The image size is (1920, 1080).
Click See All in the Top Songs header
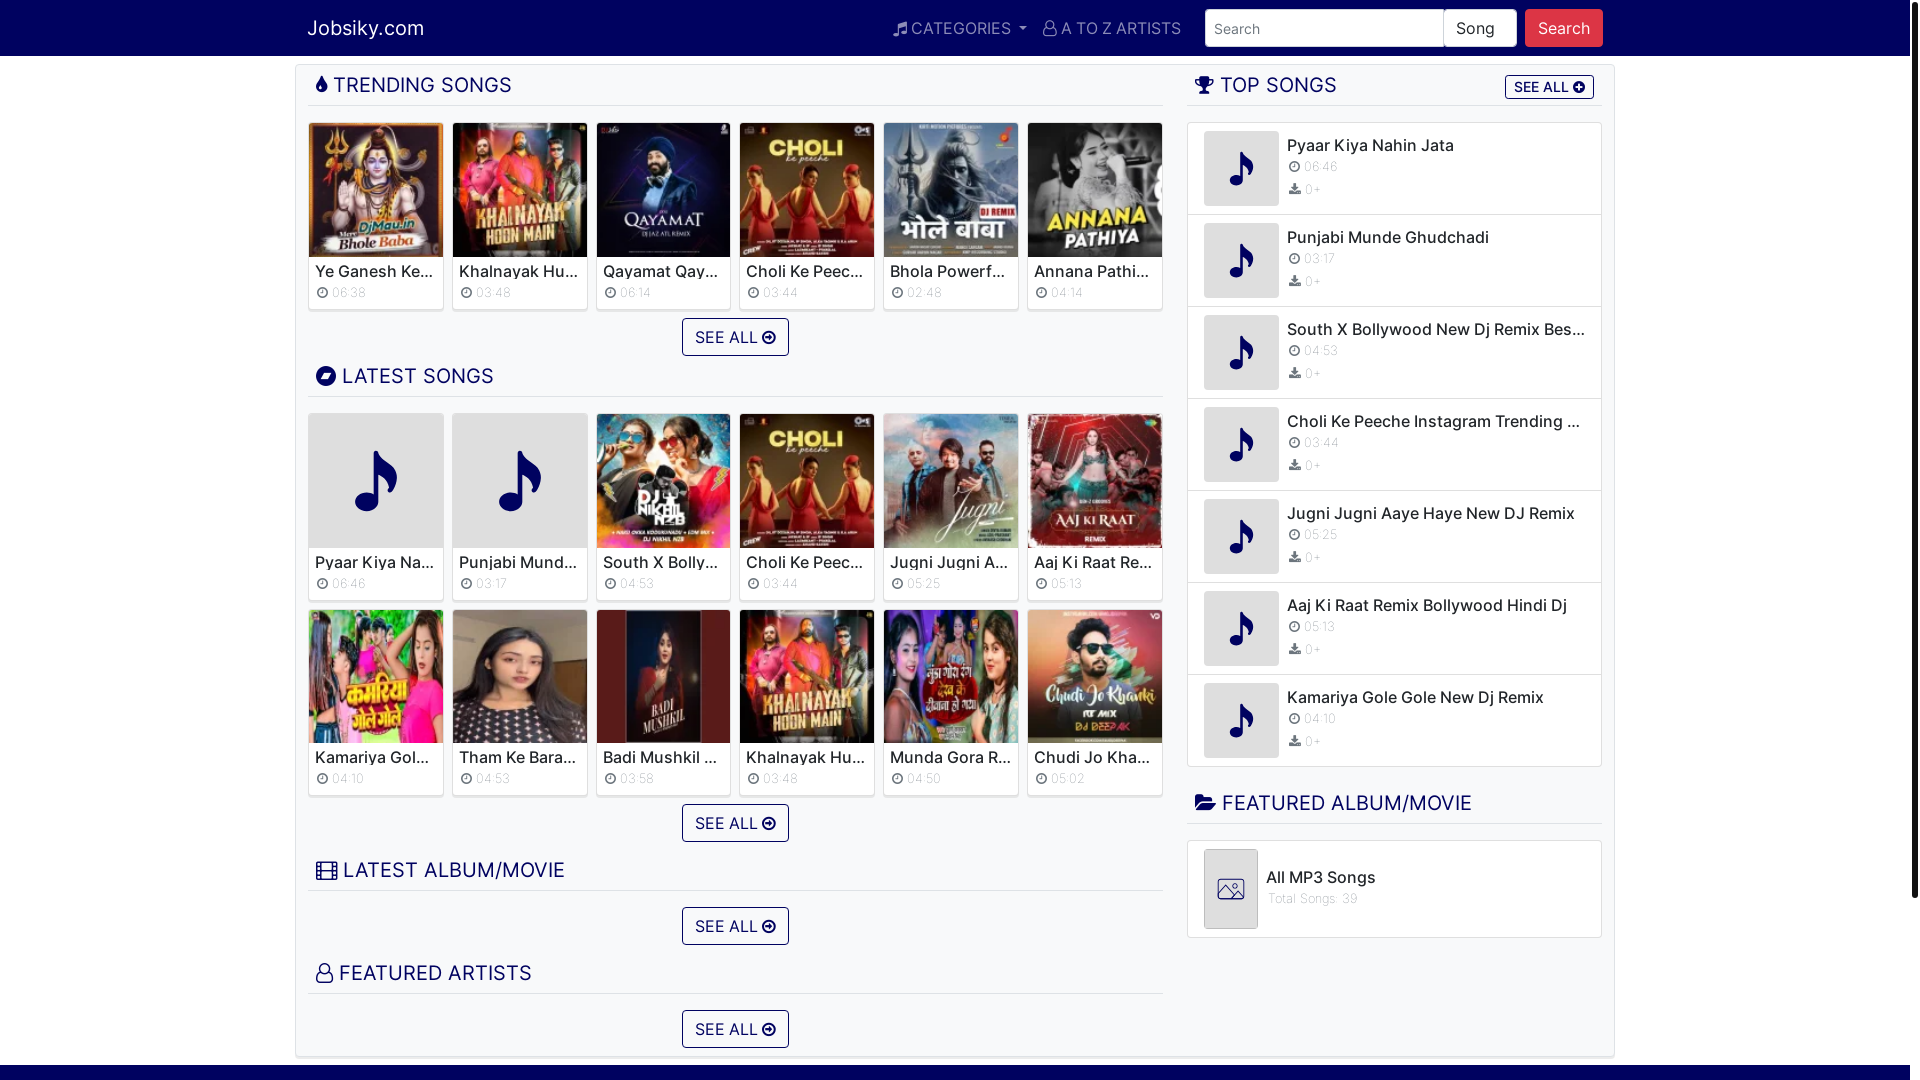click(x=1549, y=87)
